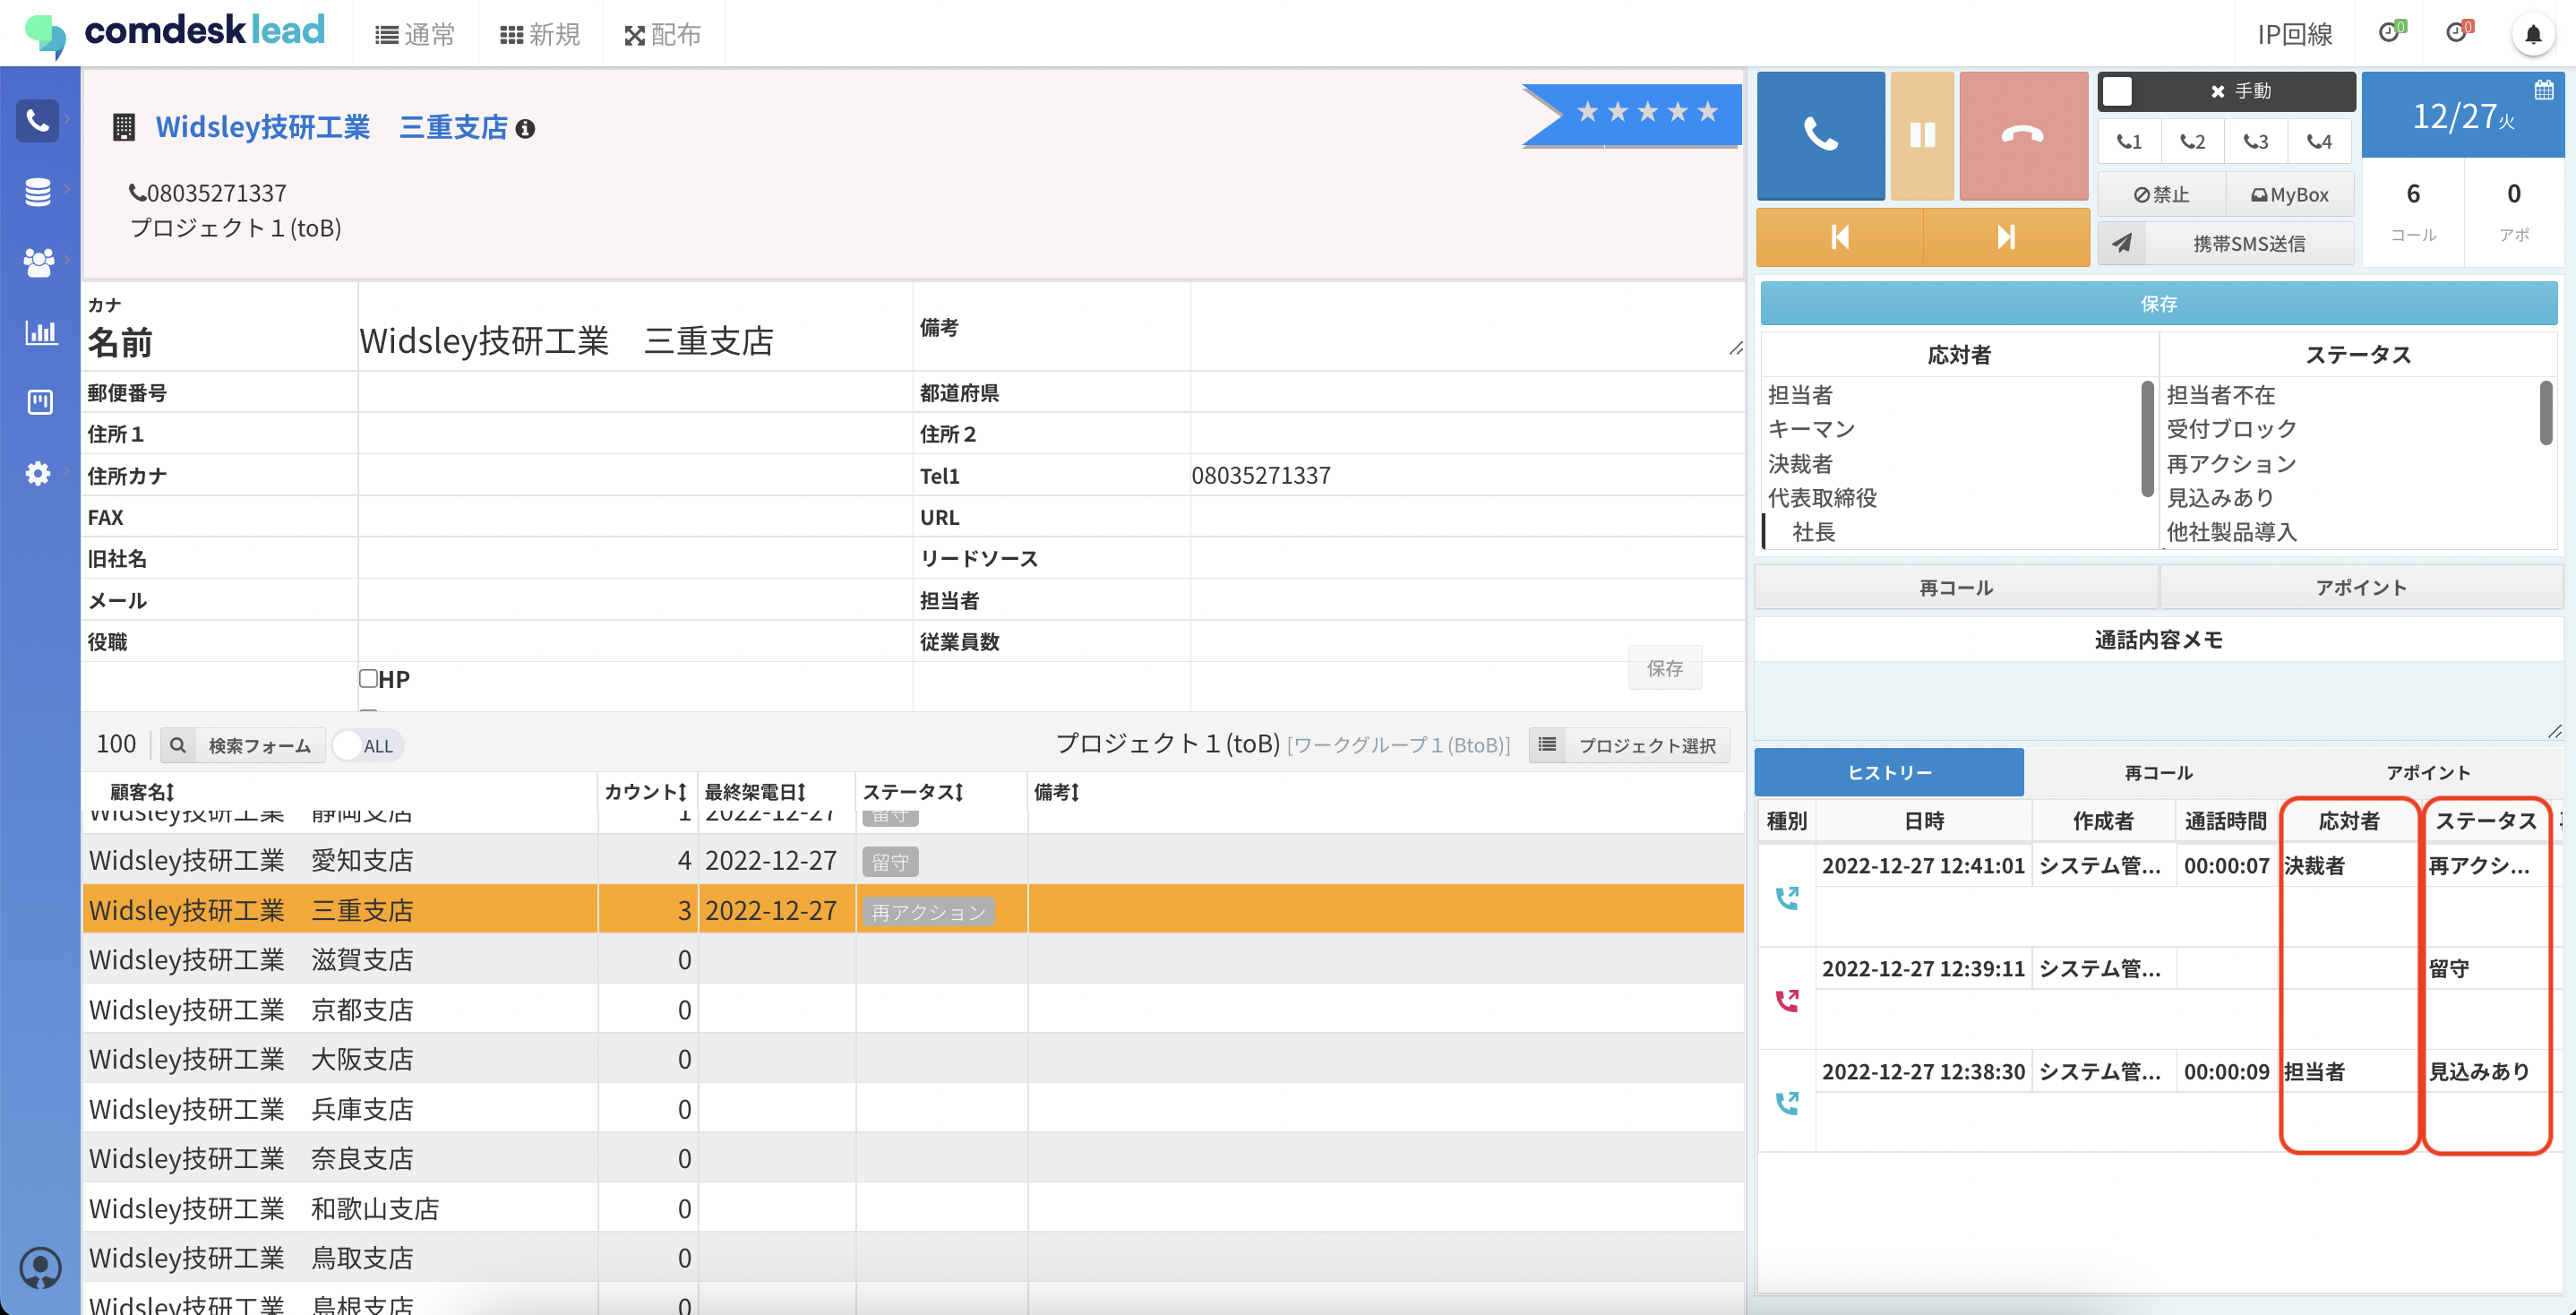Check the HP checkbox
Viewport: 2576px width, 1315px height.
pyautogui.click(x=368, y=679)
